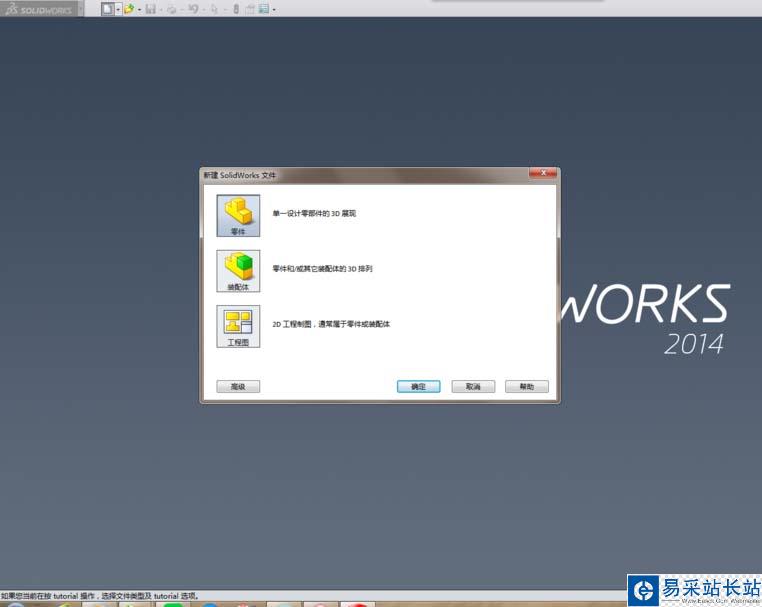Click the Print toolbar icon
The height and width of the screenshot is (607, 762).
point(172,9)
